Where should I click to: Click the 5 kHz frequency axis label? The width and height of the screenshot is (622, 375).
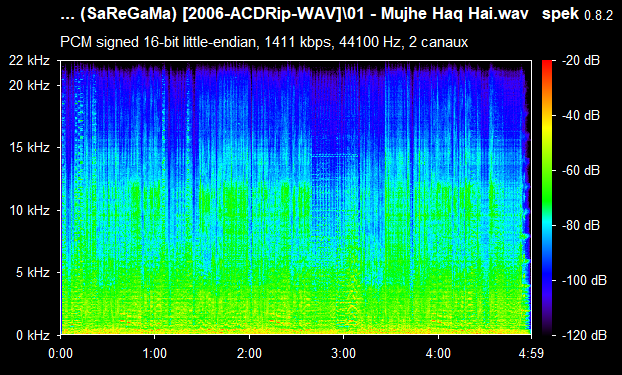pos(33,273)
